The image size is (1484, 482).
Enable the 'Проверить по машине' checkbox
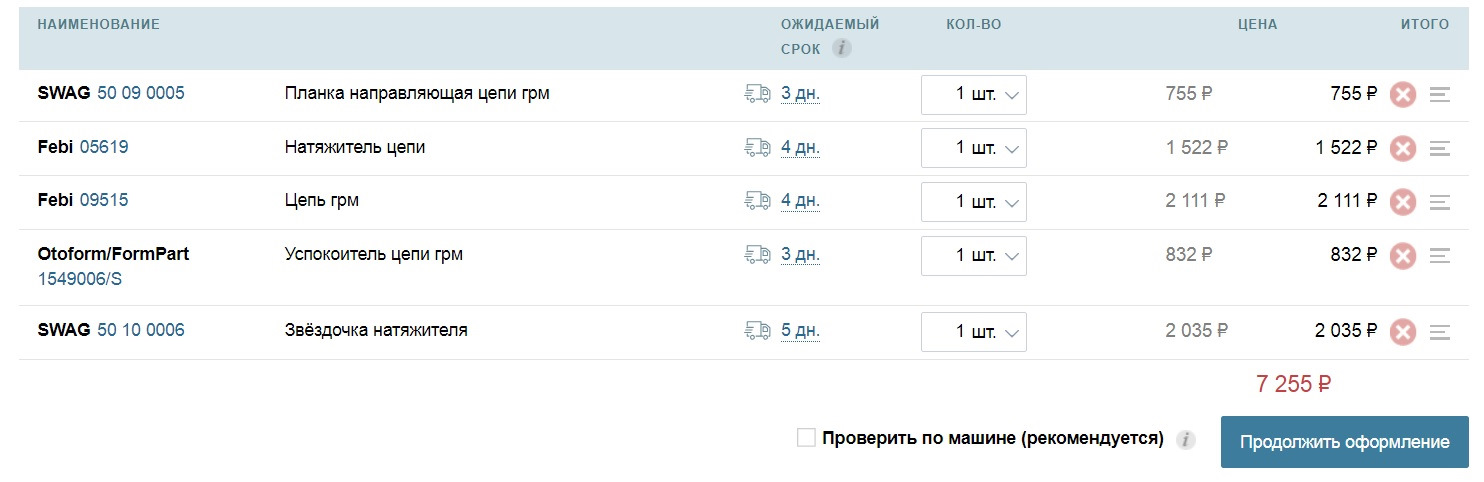pyautogui.click(x=806, y=438)
